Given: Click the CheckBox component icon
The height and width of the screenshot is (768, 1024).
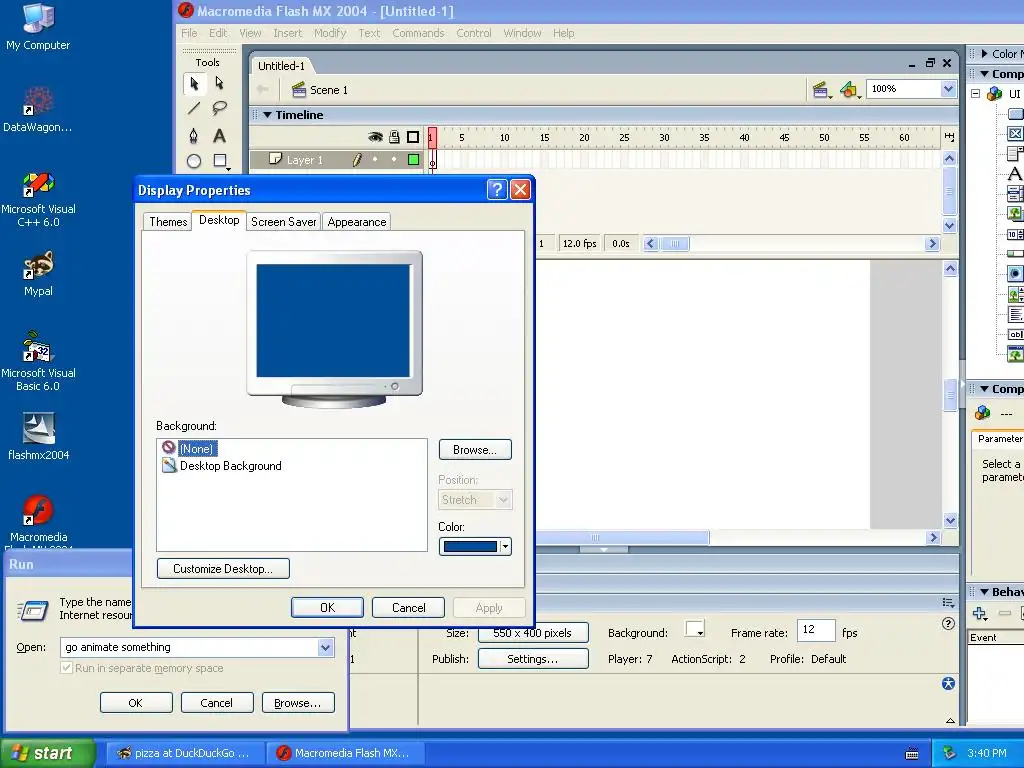Looking at the screenshot, I should tap(1016, 134).
